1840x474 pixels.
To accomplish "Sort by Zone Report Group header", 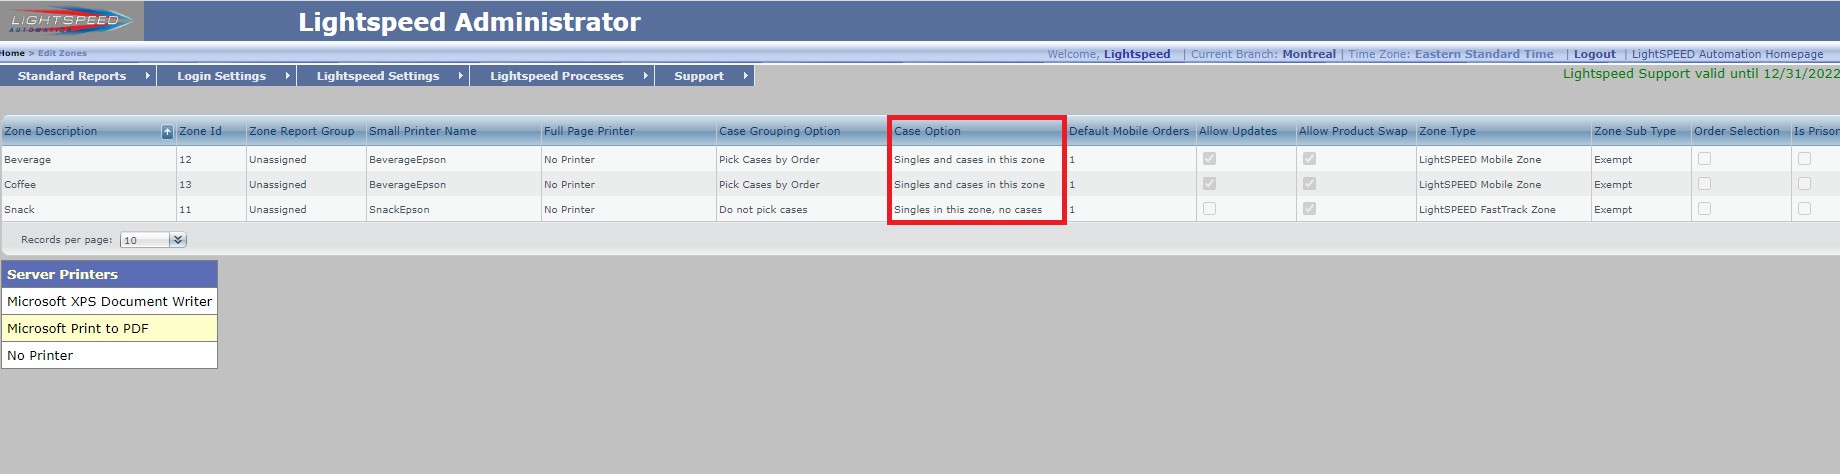I will (x=302, y=131).
